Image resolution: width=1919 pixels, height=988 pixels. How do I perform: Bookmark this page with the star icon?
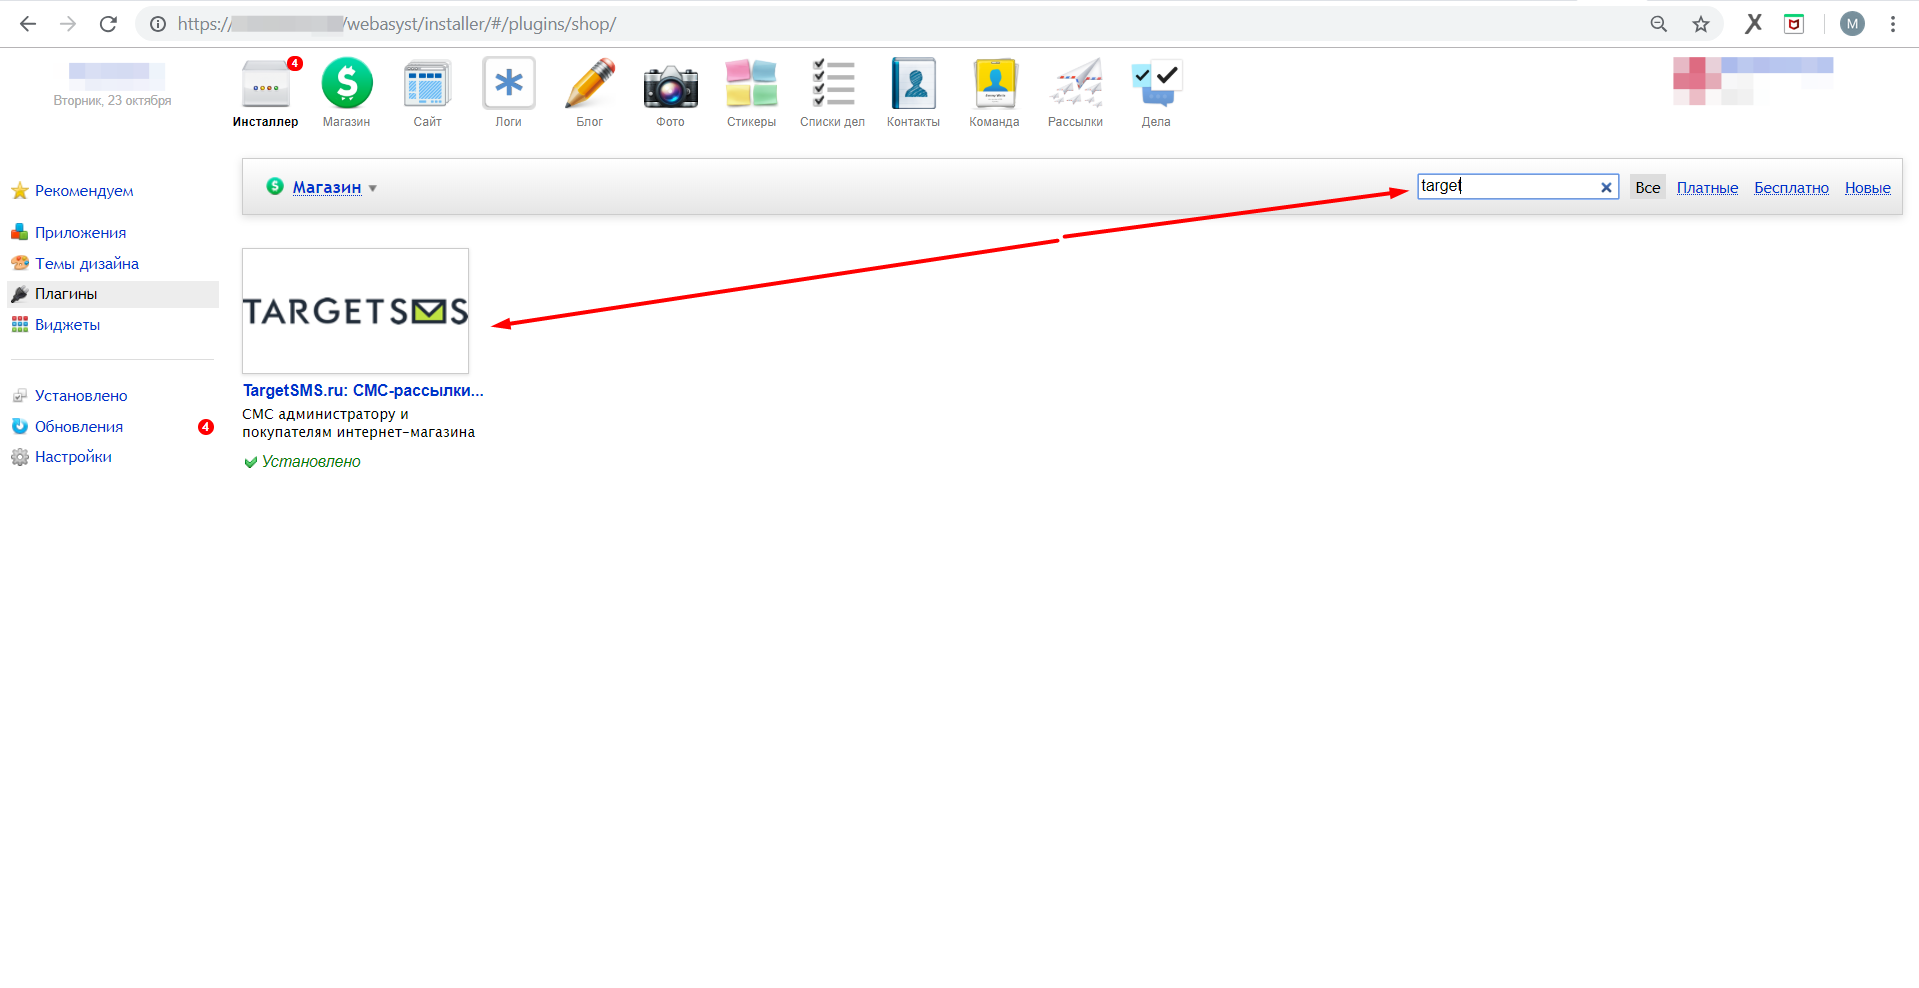click(x=1701, y=24)
